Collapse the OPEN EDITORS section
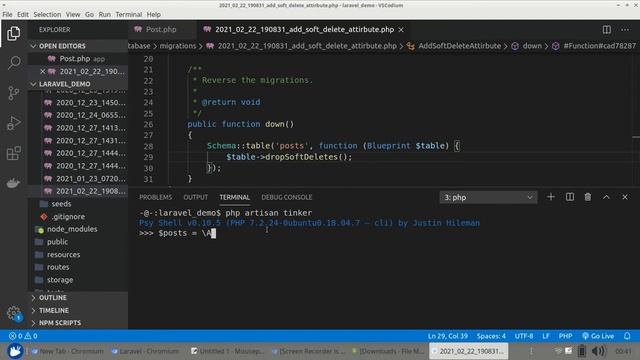The height and width of the screenshot is (360, 640). tap(62, 46)
